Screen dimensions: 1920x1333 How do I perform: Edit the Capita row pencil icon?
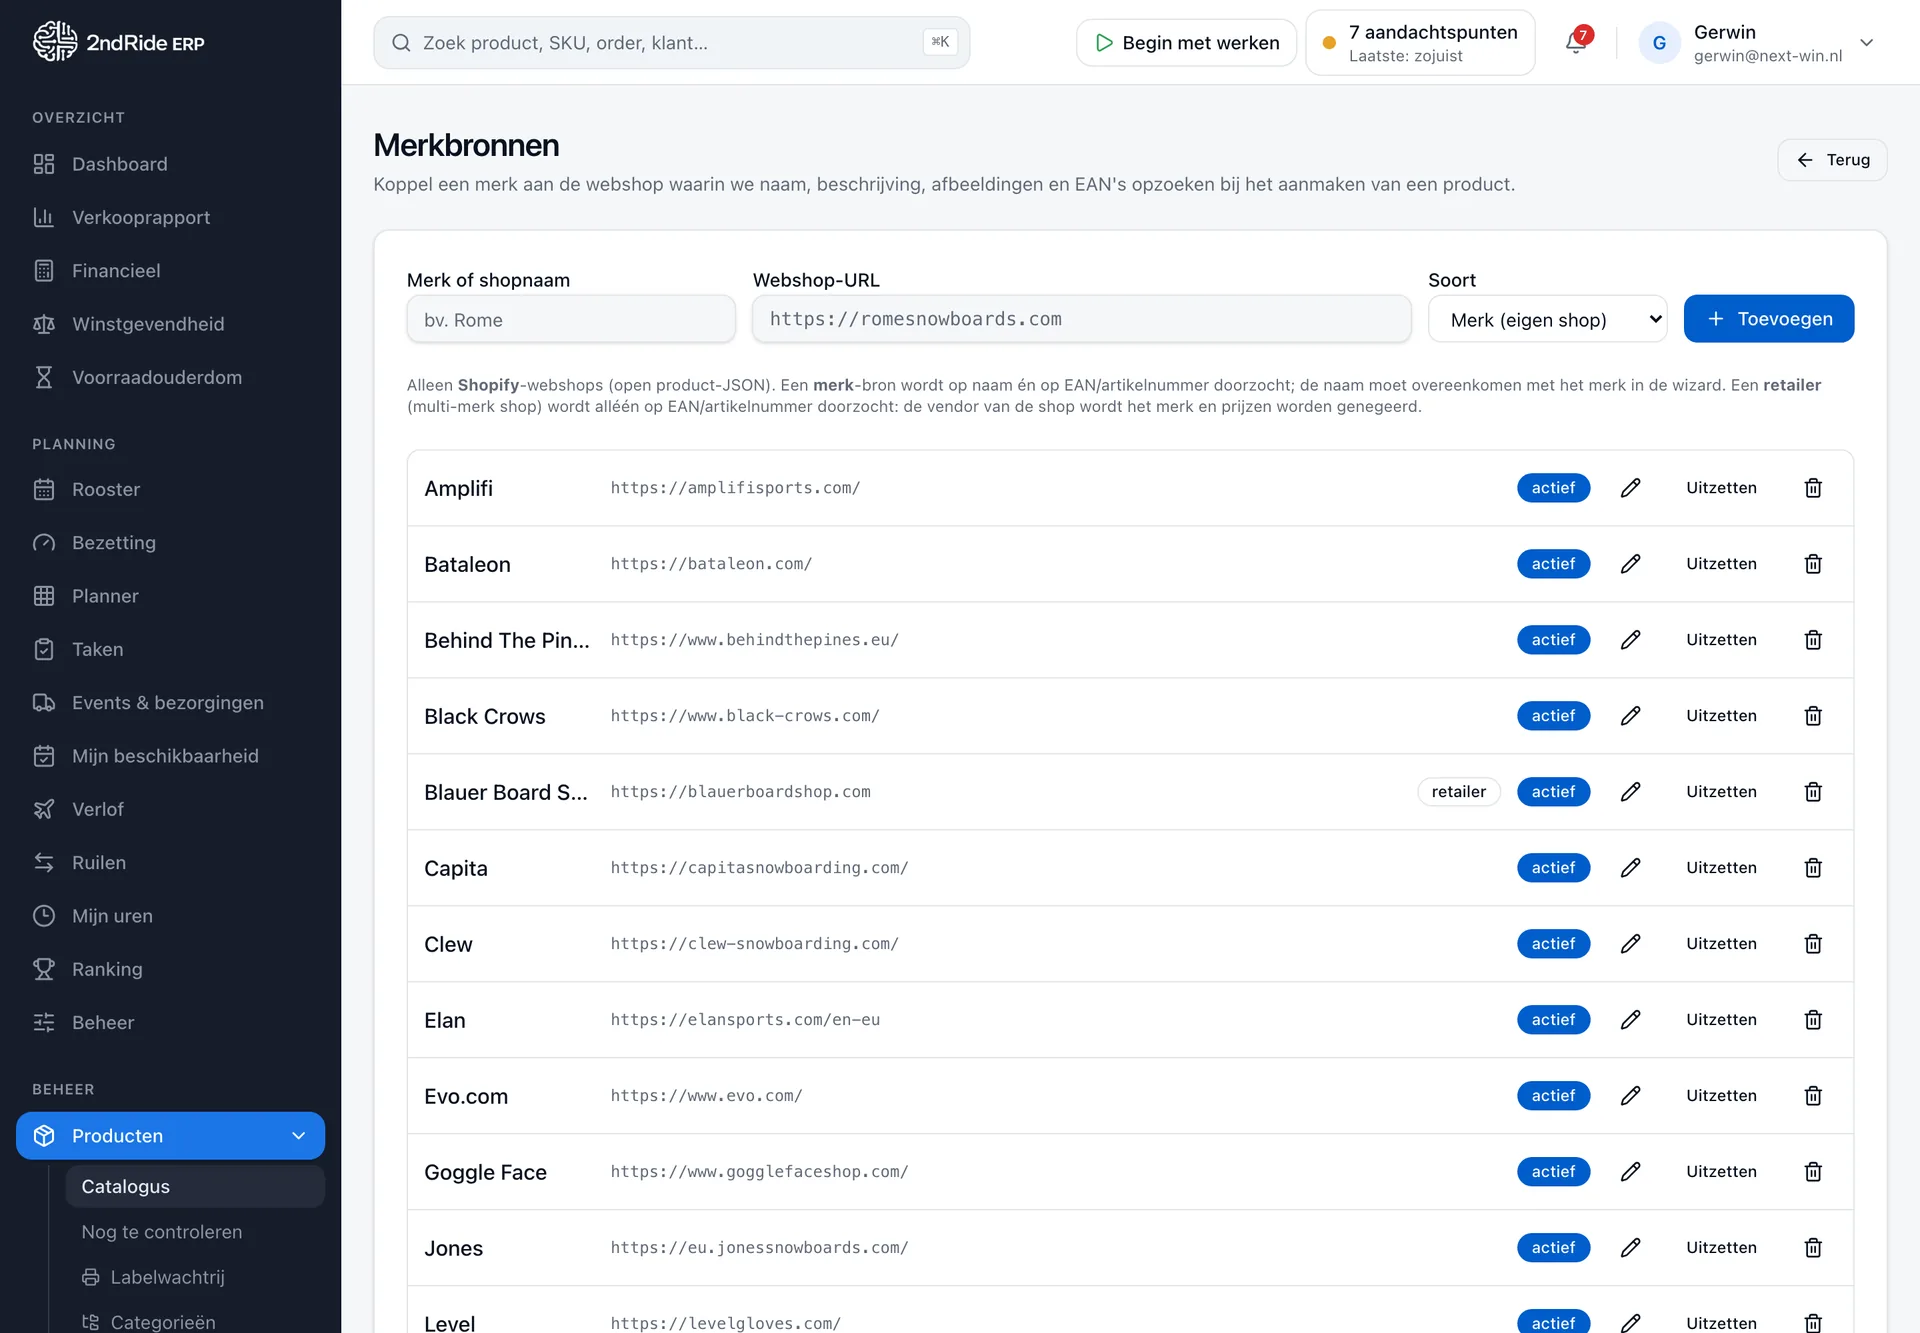pos(1630,868)
